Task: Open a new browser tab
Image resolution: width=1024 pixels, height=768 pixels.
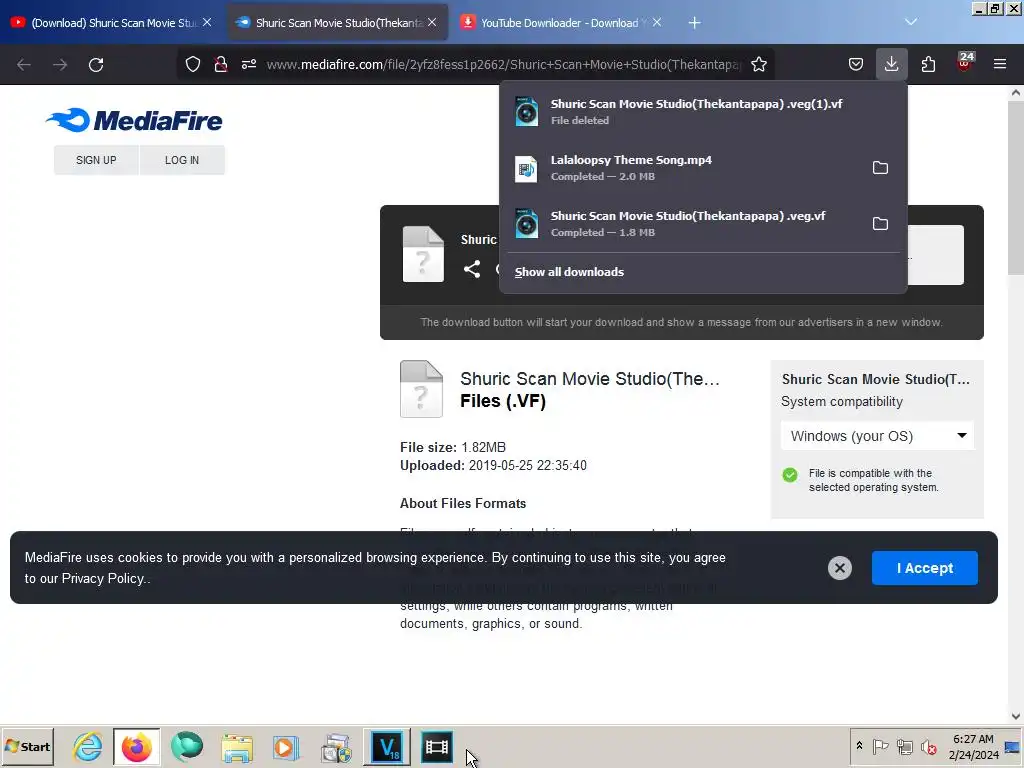Action: [x=694, y=23]
